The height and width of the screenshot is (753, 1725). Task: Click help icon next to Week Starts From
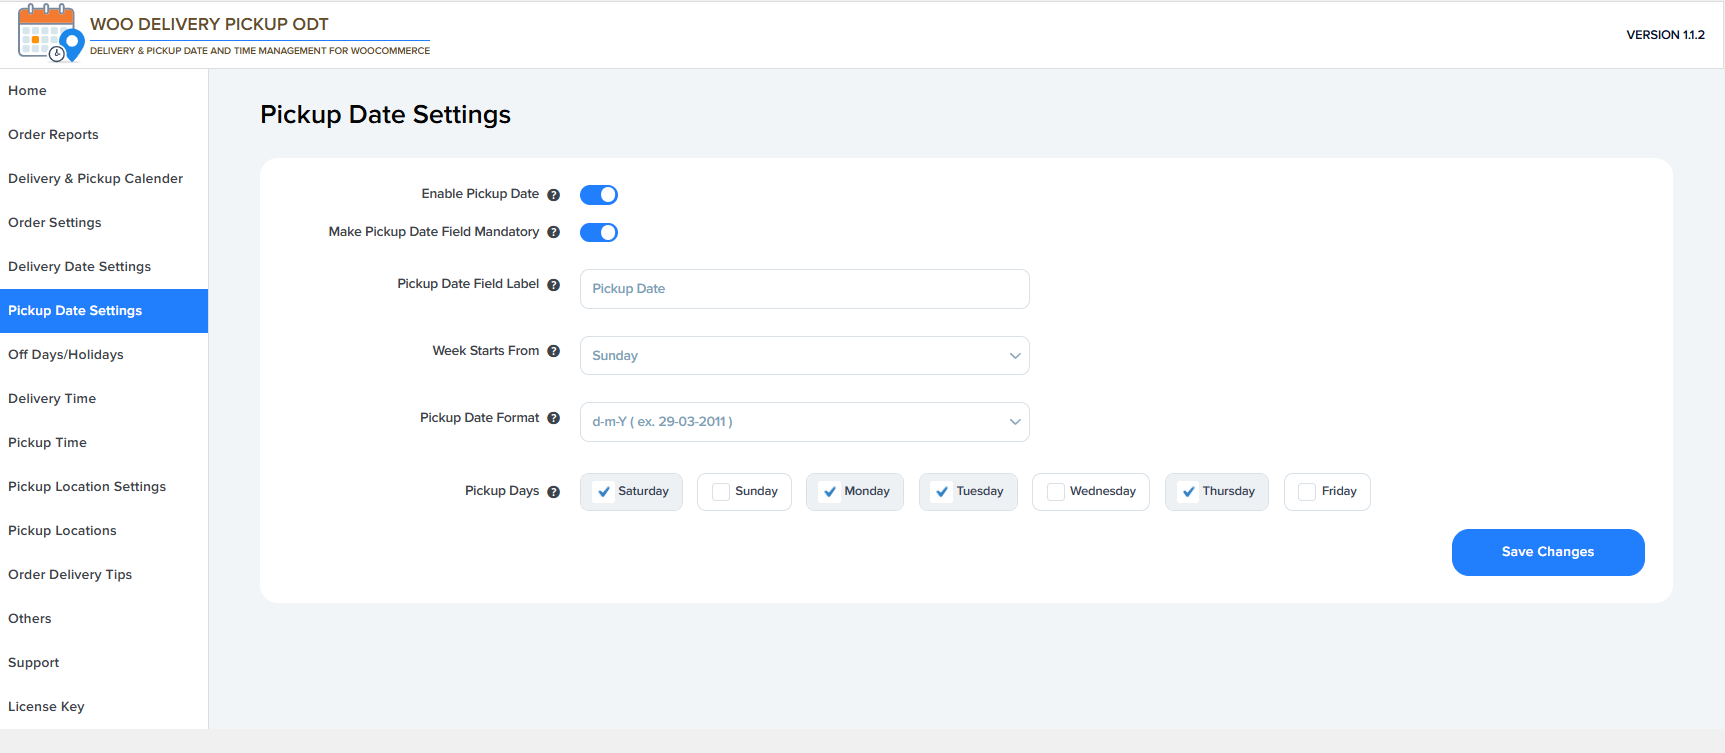click(x=553, y=351)
